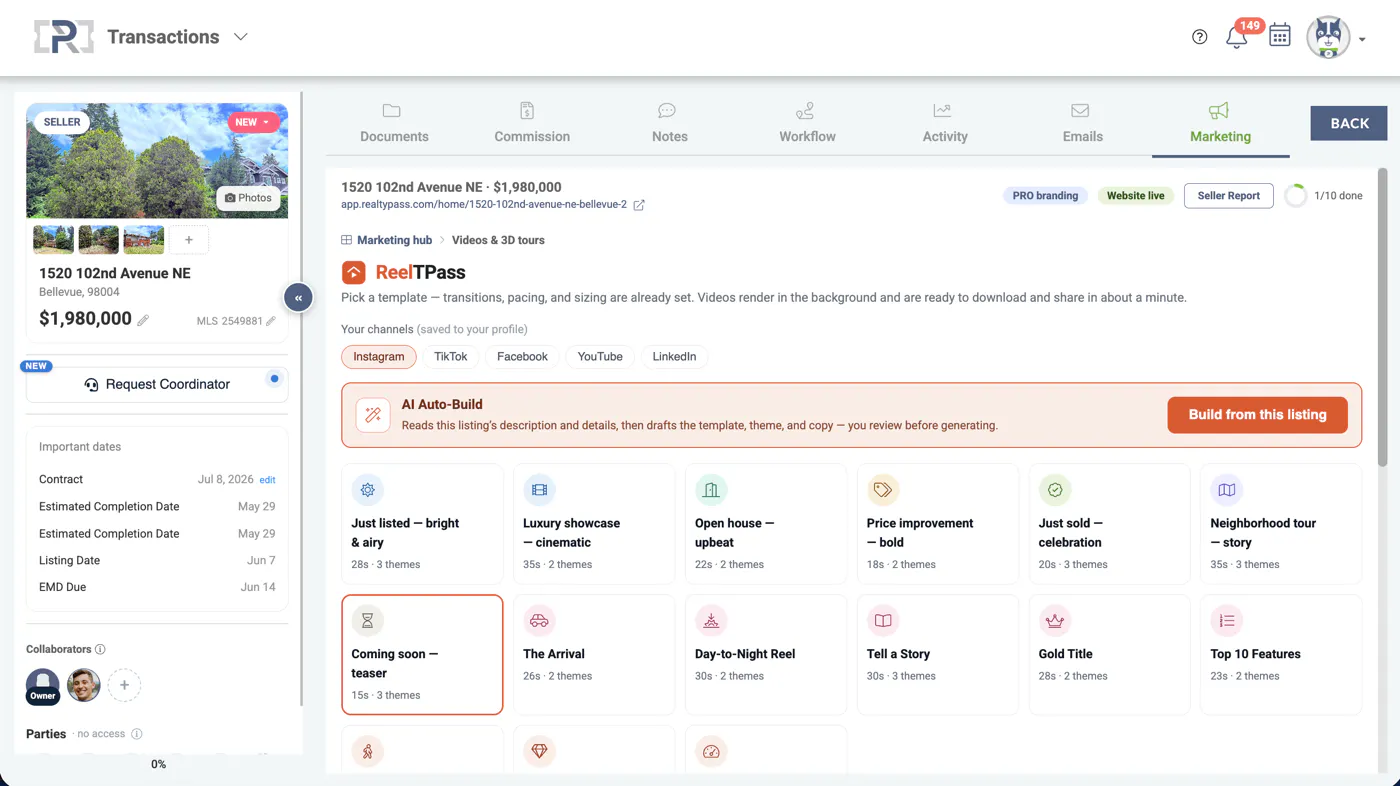Select Open house upbeat template
The width and height of the screenshot is (1400, 786).
coord(766,524)
